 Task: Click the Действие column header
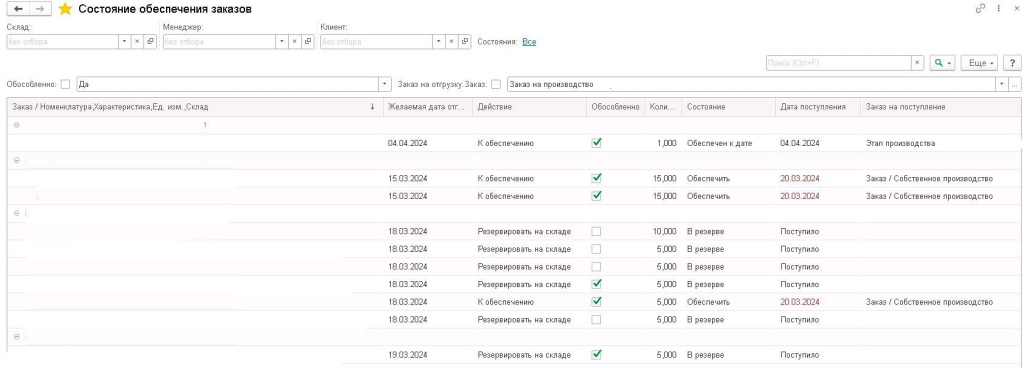pos(529,107)
